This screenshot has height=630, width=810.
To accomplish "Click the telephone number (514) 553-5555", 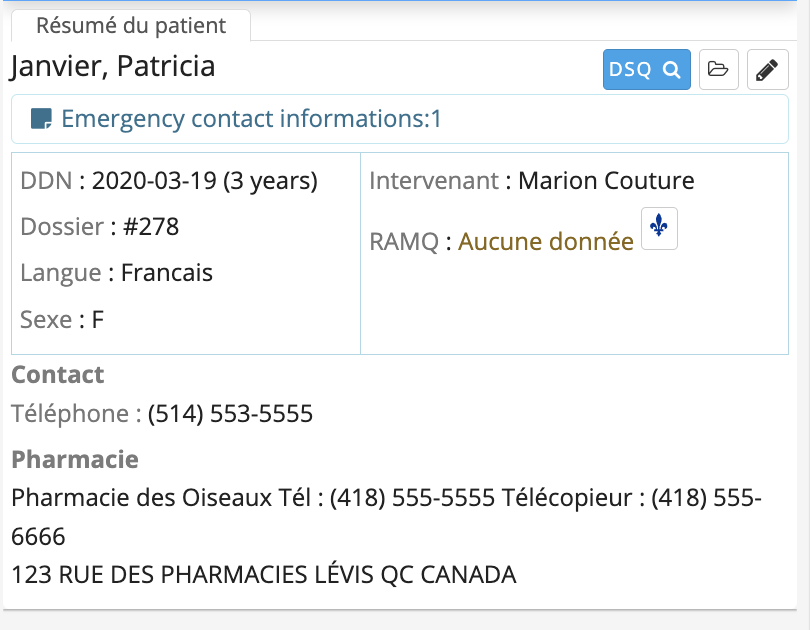I will 230,414.
